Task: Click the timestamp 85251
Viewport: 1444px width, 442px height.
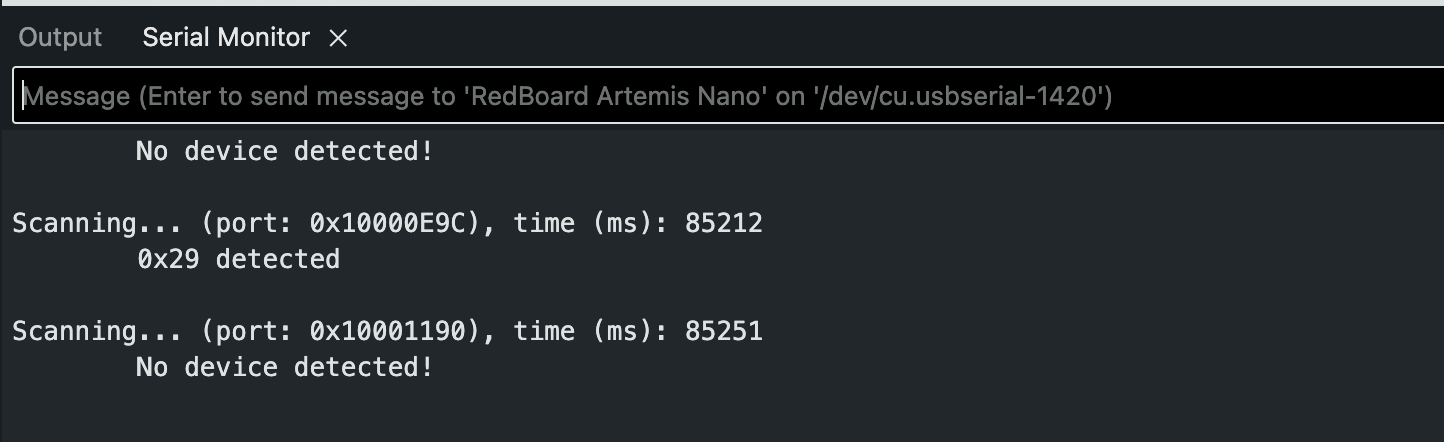Action: [x=723, y=331]
